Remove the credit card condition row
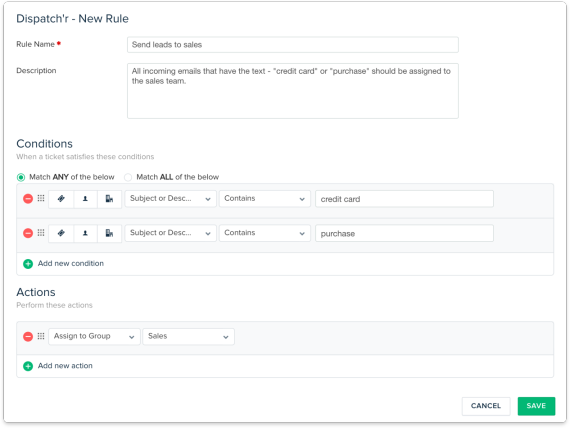570x428 pixels. pos(28,199)
